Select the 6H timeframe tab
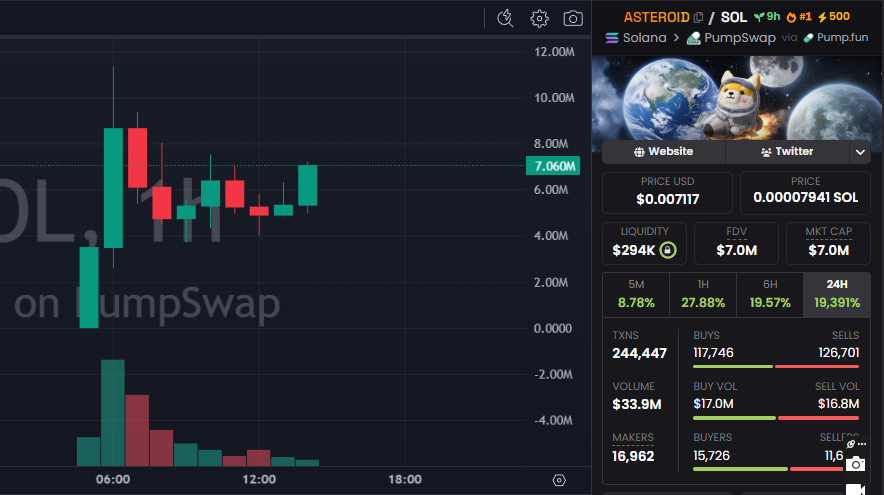The height and width of the screenshot is (495, 884). pyautogui.click(x=770, y=295)
